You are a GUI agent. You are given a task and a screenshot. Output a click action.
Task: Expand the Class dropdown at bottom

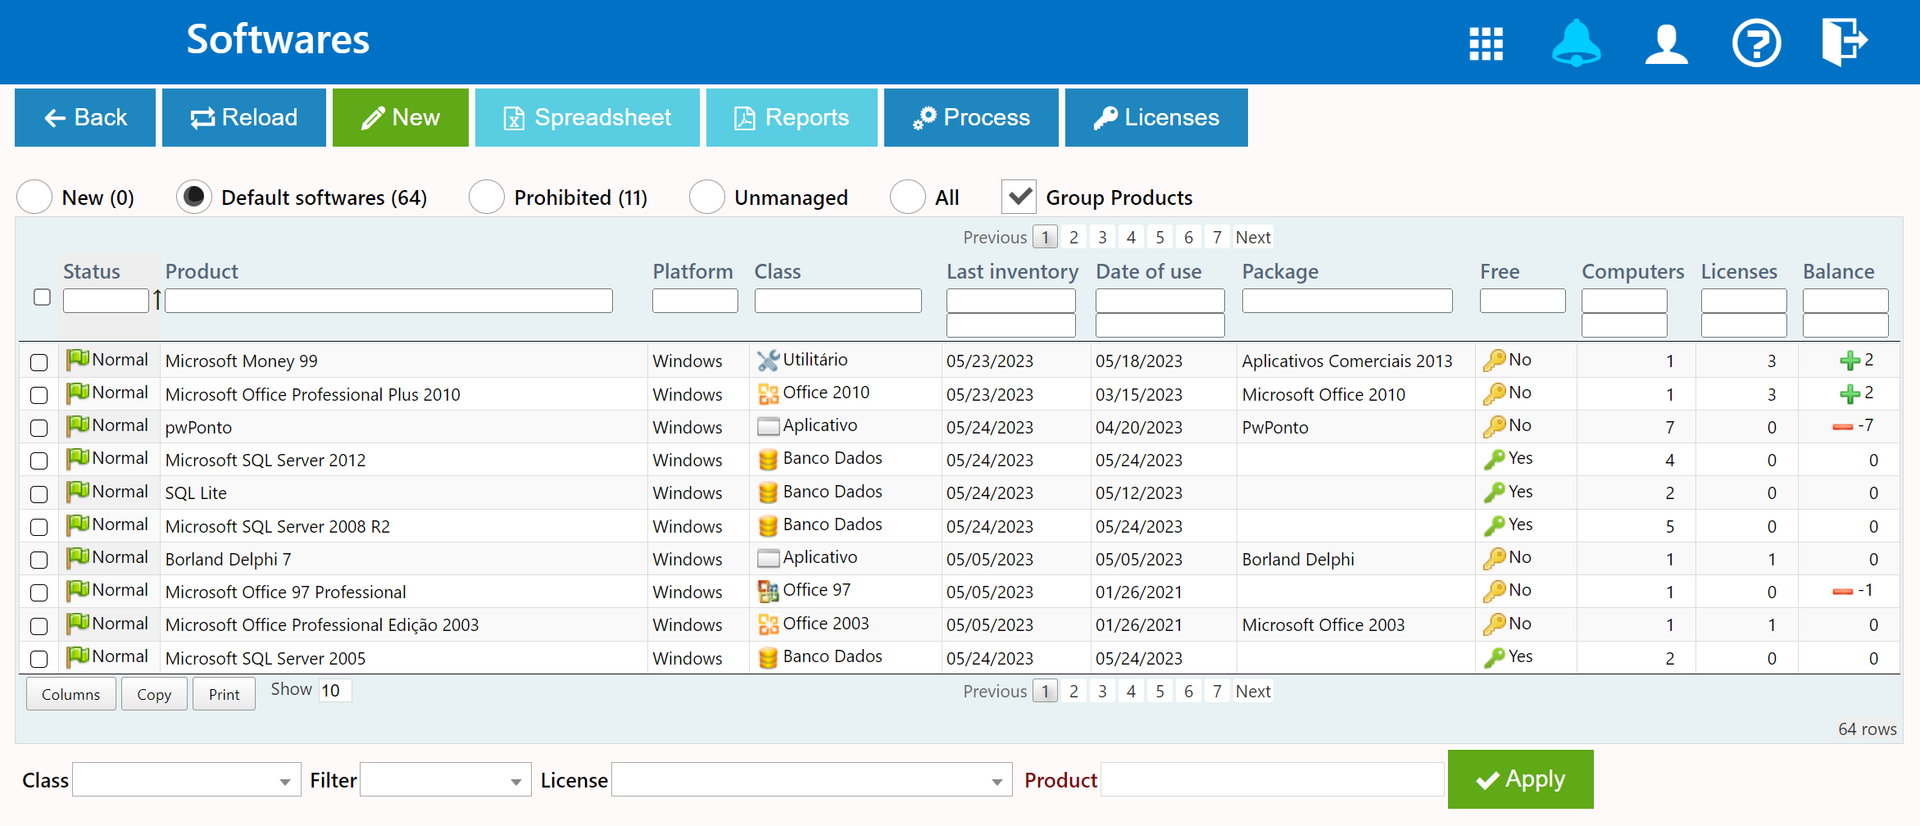click(187, 781)
